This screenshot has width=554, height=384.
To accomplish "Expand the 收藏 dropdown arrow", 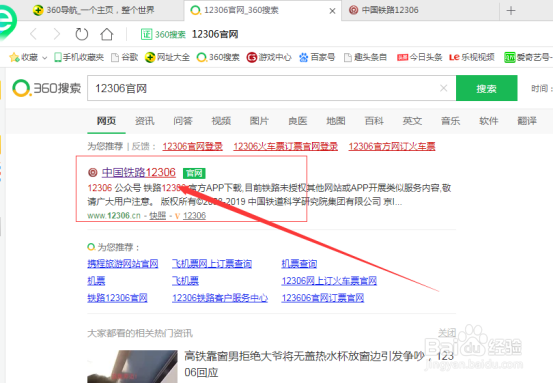I will click(45, 58).
